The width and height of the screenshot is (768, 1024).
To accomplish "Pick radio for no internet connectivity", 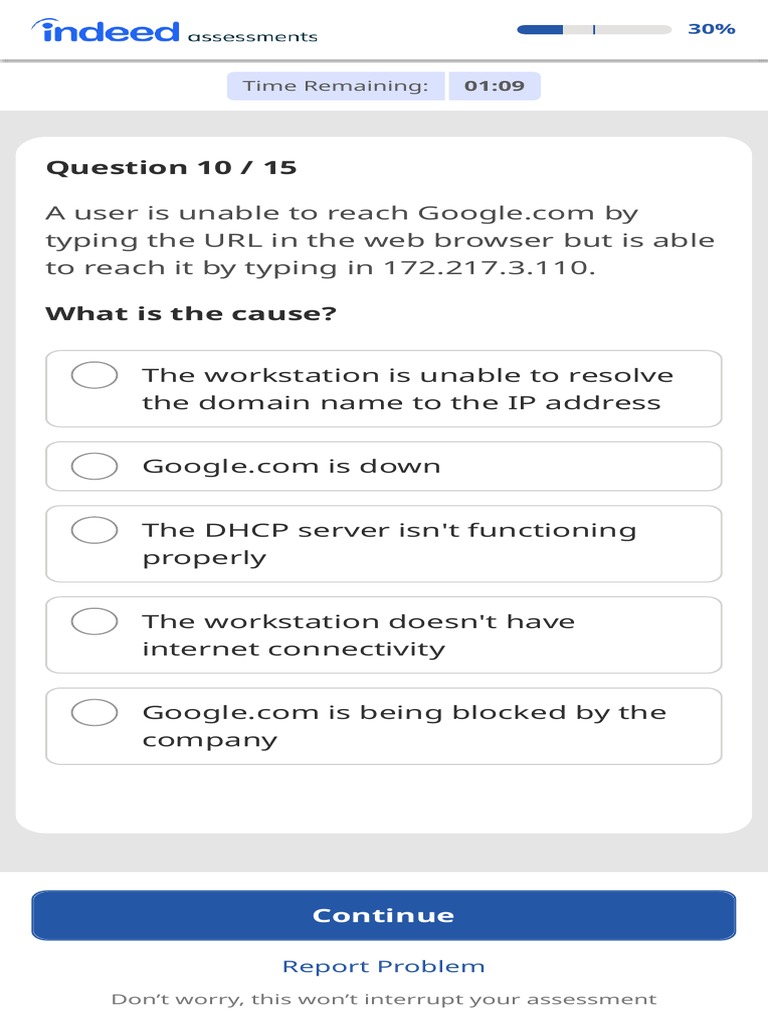I will tap(95, 621).
